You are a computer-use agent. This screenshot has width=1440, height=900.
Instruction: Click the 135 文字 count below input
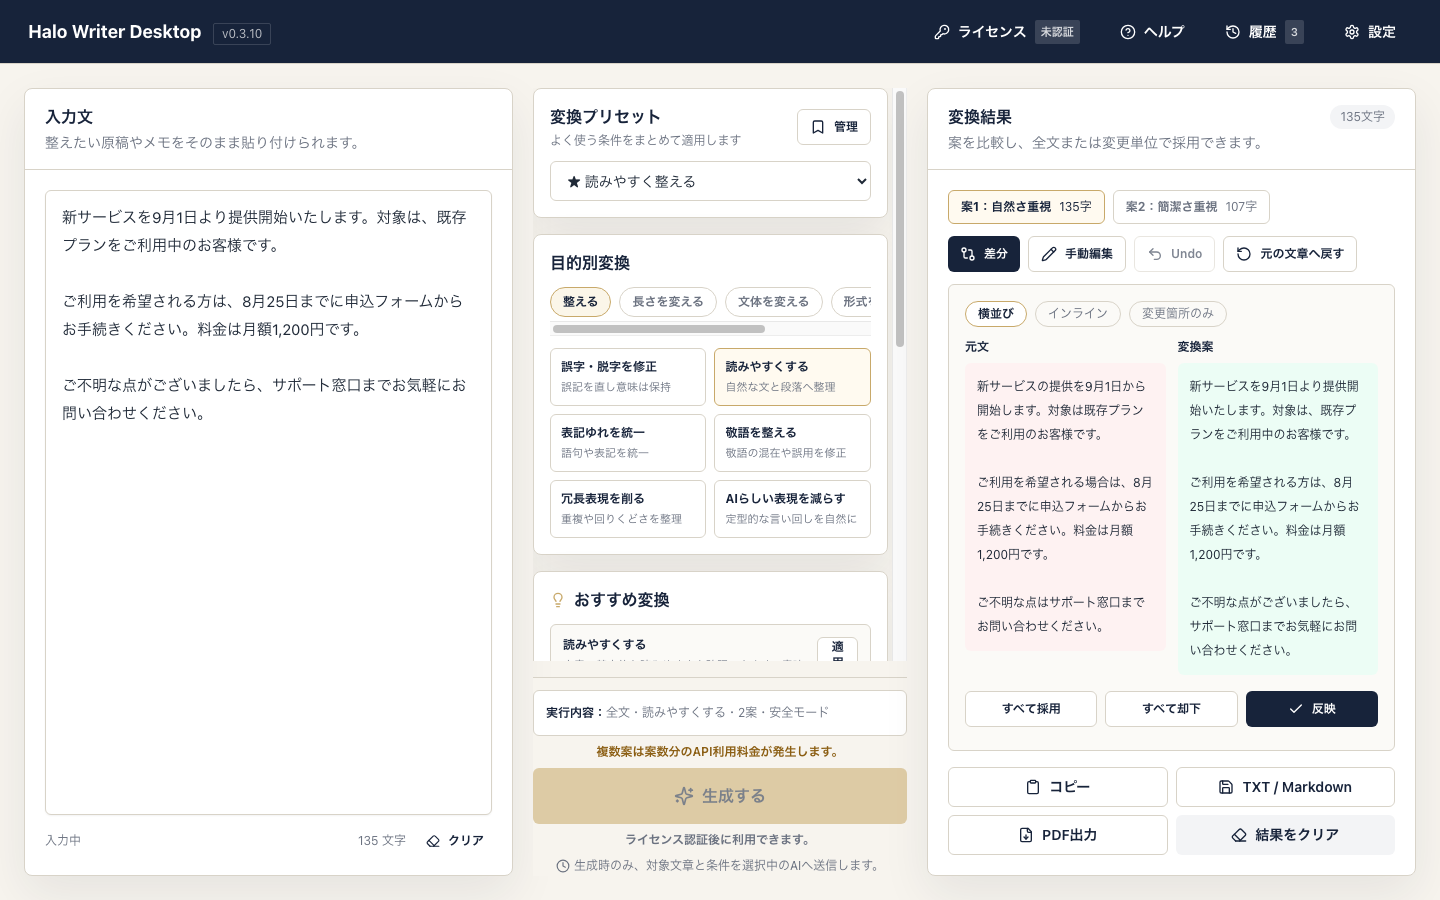[x=382, y=841]
